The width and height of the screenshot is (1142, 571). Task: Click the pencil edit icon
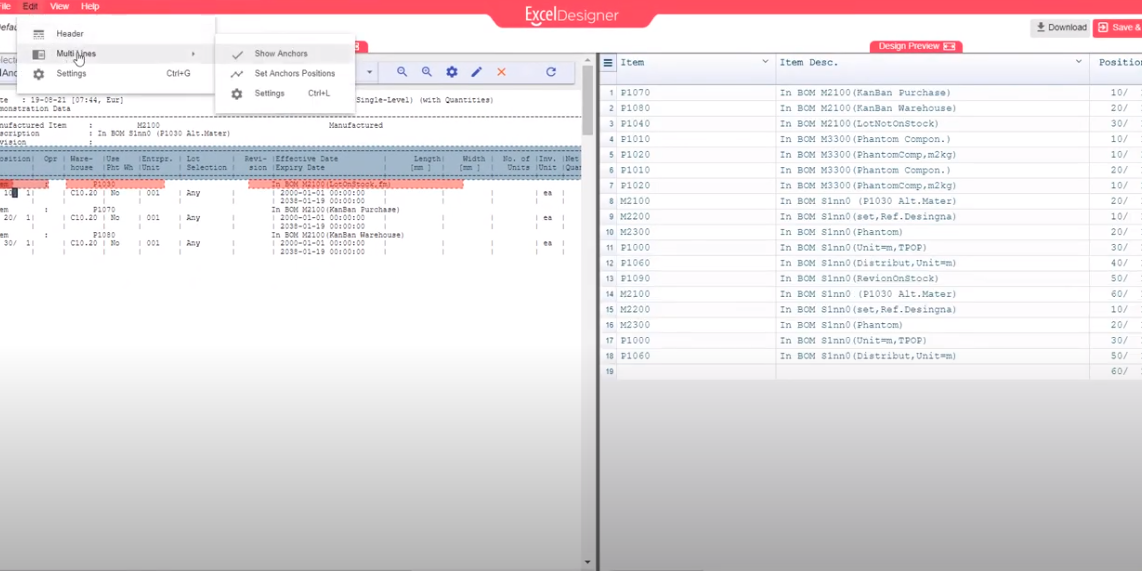477,72
